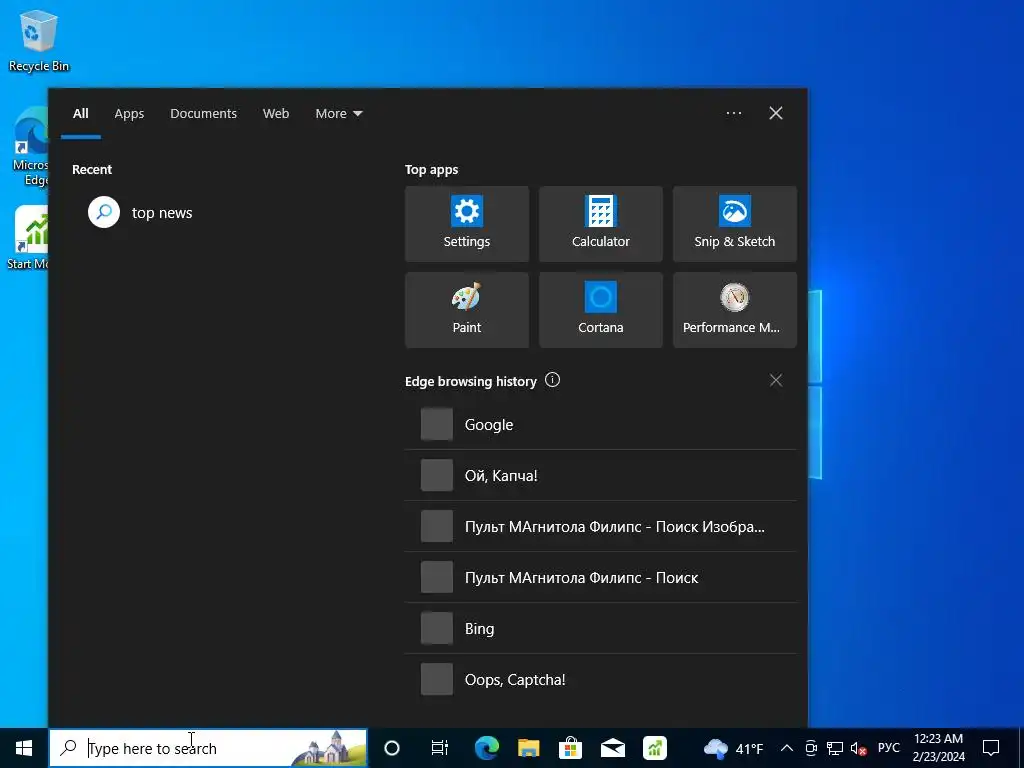Screen dimensions: 1024x768
Task: Launch Microsoft Edge from the taskbar
Action: (x=487, y=748)
